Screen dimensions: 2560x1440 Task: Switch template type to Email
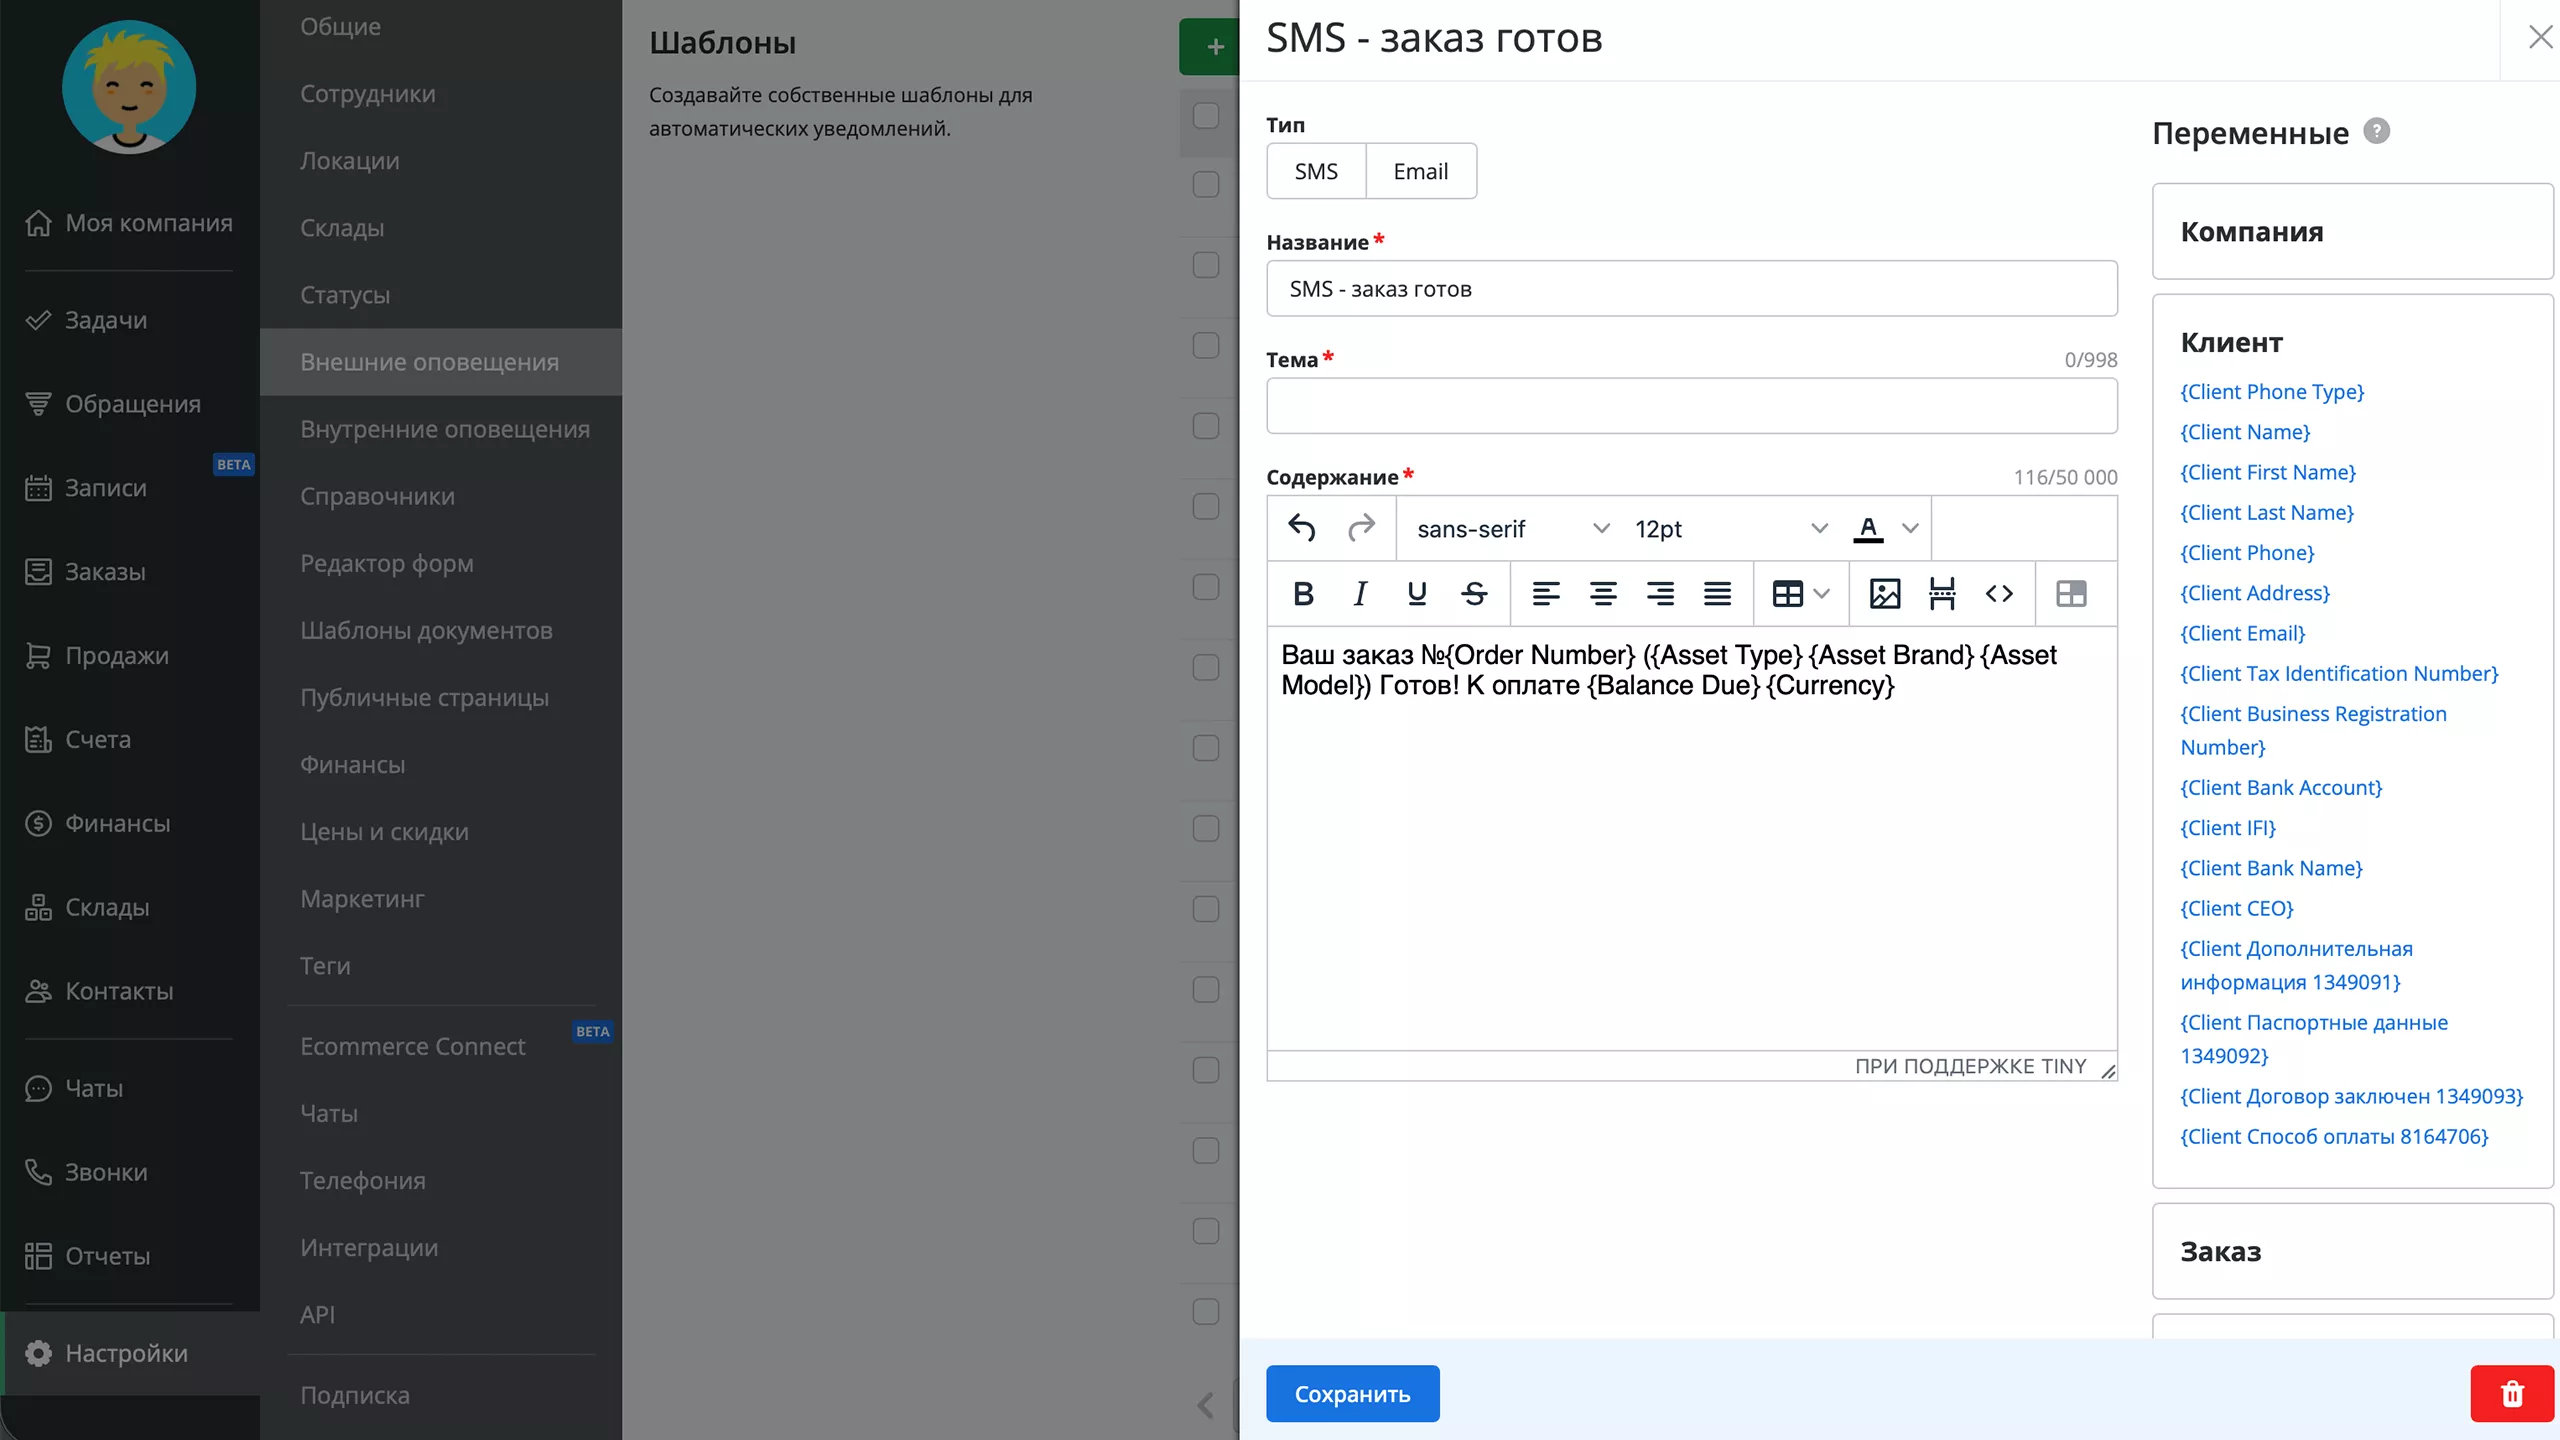pyautogui.click(x=1420, y=171)
